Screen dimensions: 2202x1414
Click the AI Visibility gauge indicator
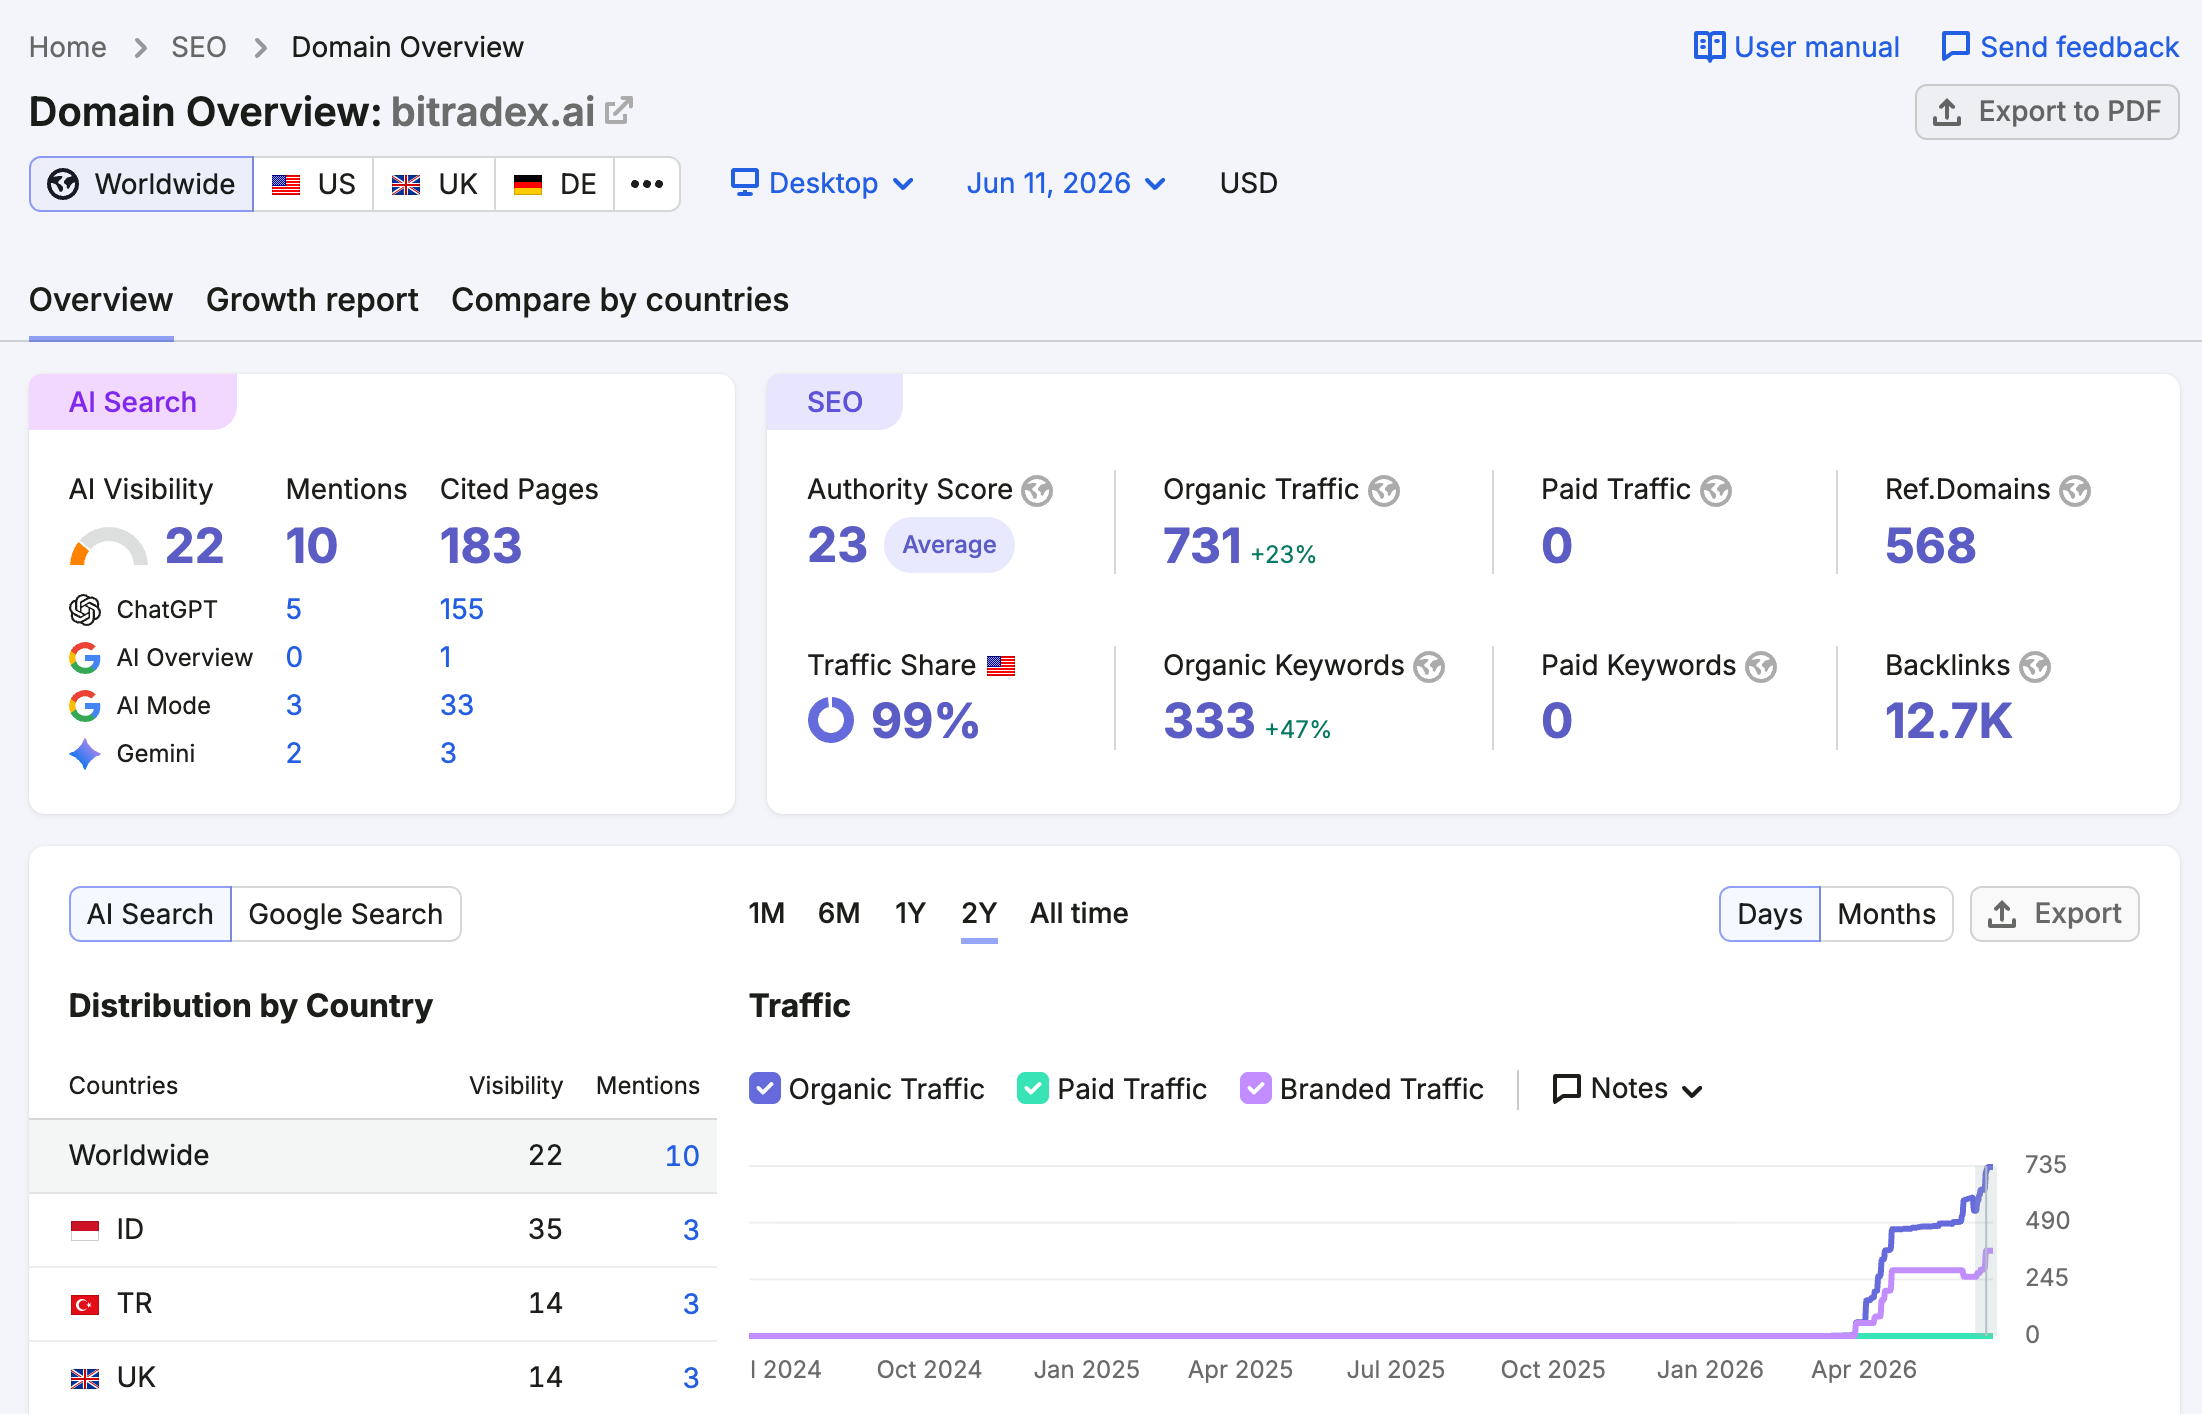coord(108,546)
